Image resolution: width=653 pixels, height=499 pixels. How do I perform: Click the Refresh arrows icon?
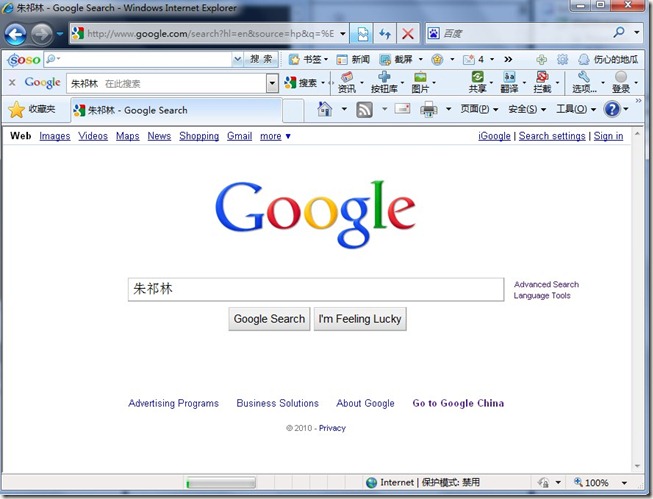pyautogui.click(x=385, y=34)
